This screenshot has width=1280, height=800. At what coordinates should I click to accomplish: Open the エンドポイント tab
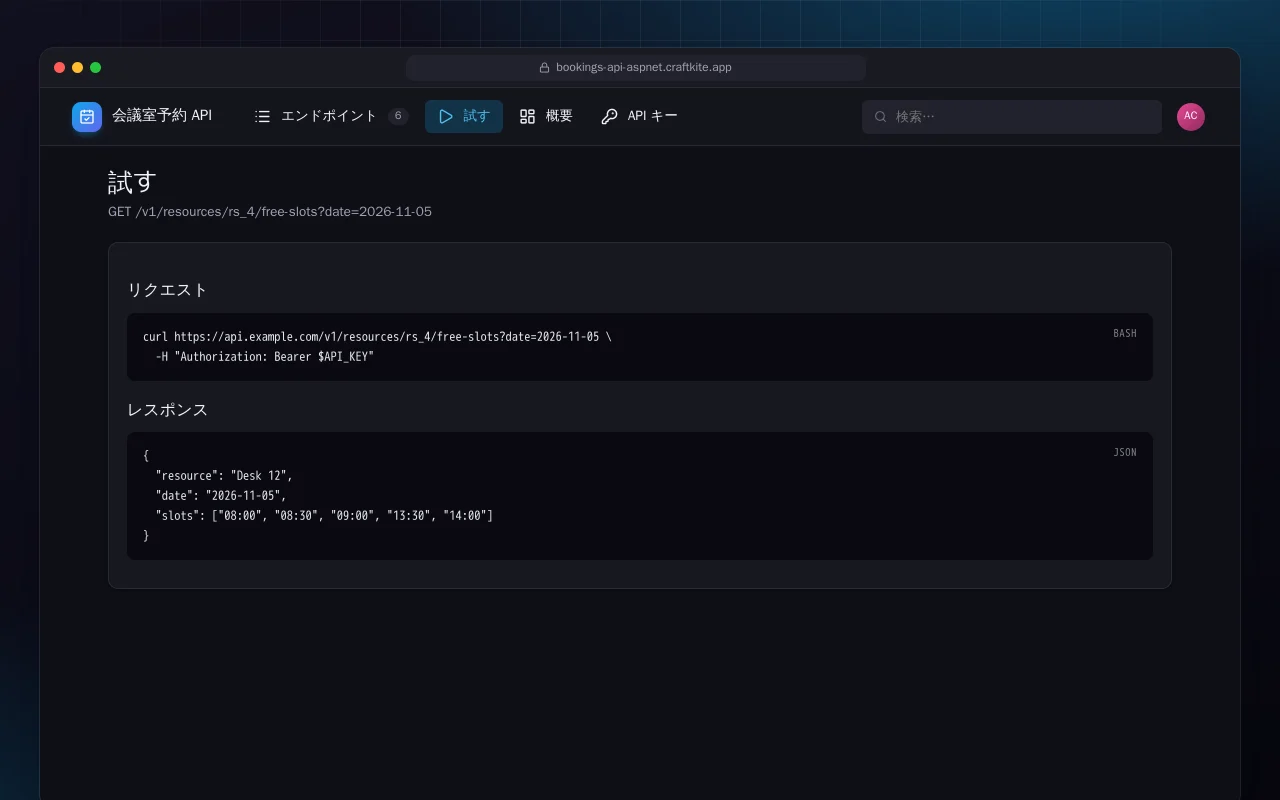click(x=331, y=116)
